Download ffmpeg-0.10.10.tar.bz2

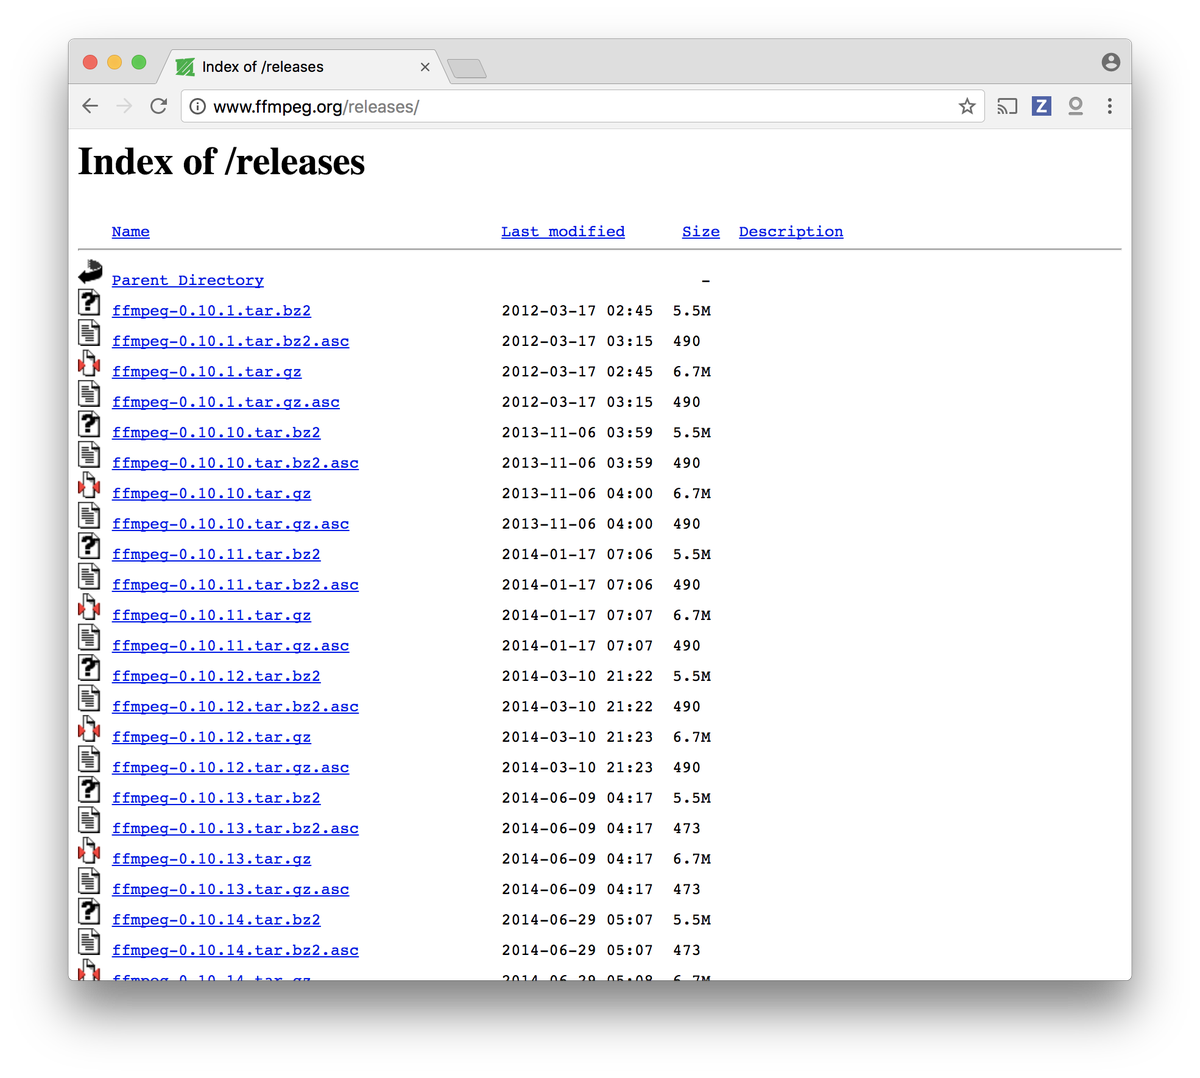(x=216, y=433)
